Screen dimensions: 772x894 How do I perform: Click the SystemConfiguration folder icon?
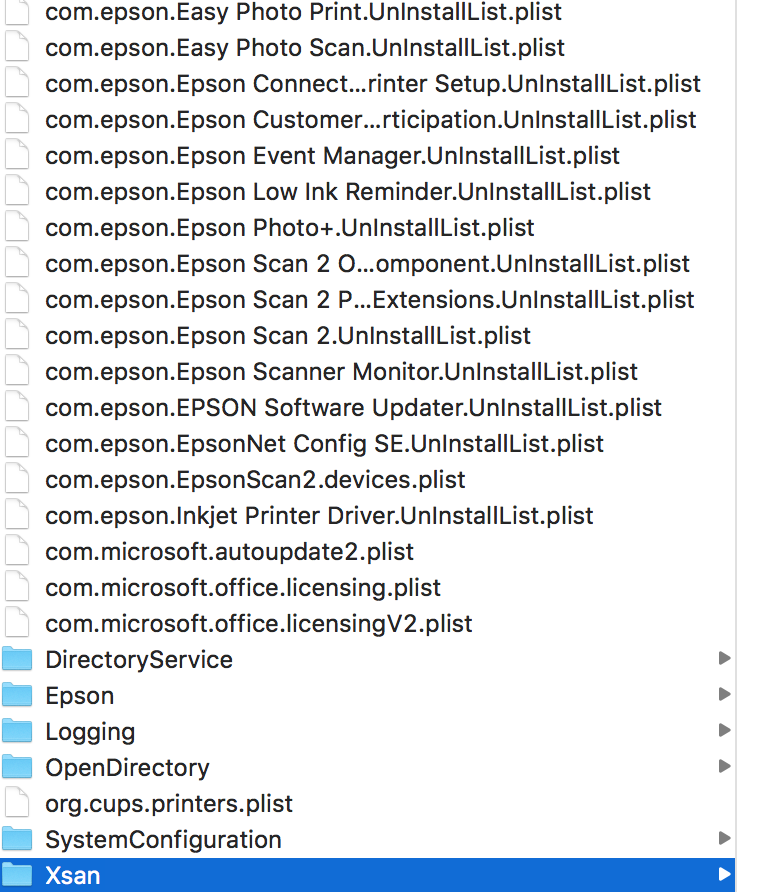click(x=17, y=840)
